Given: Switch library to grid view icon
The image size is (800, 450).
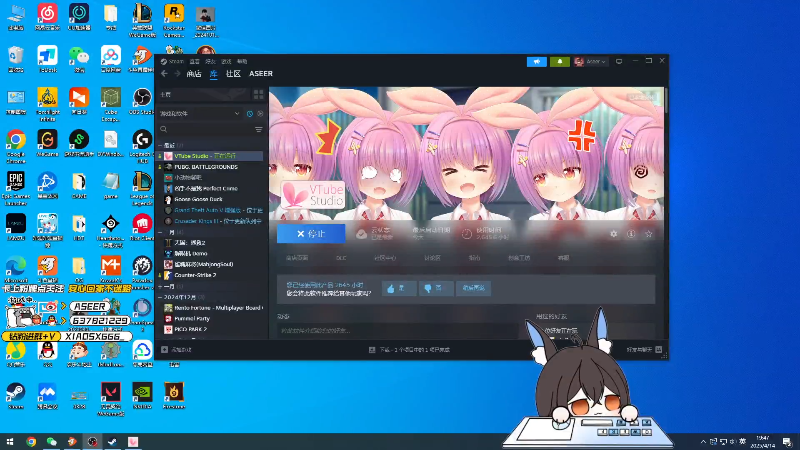Looking at the screenshot, I should pos(259,94).
